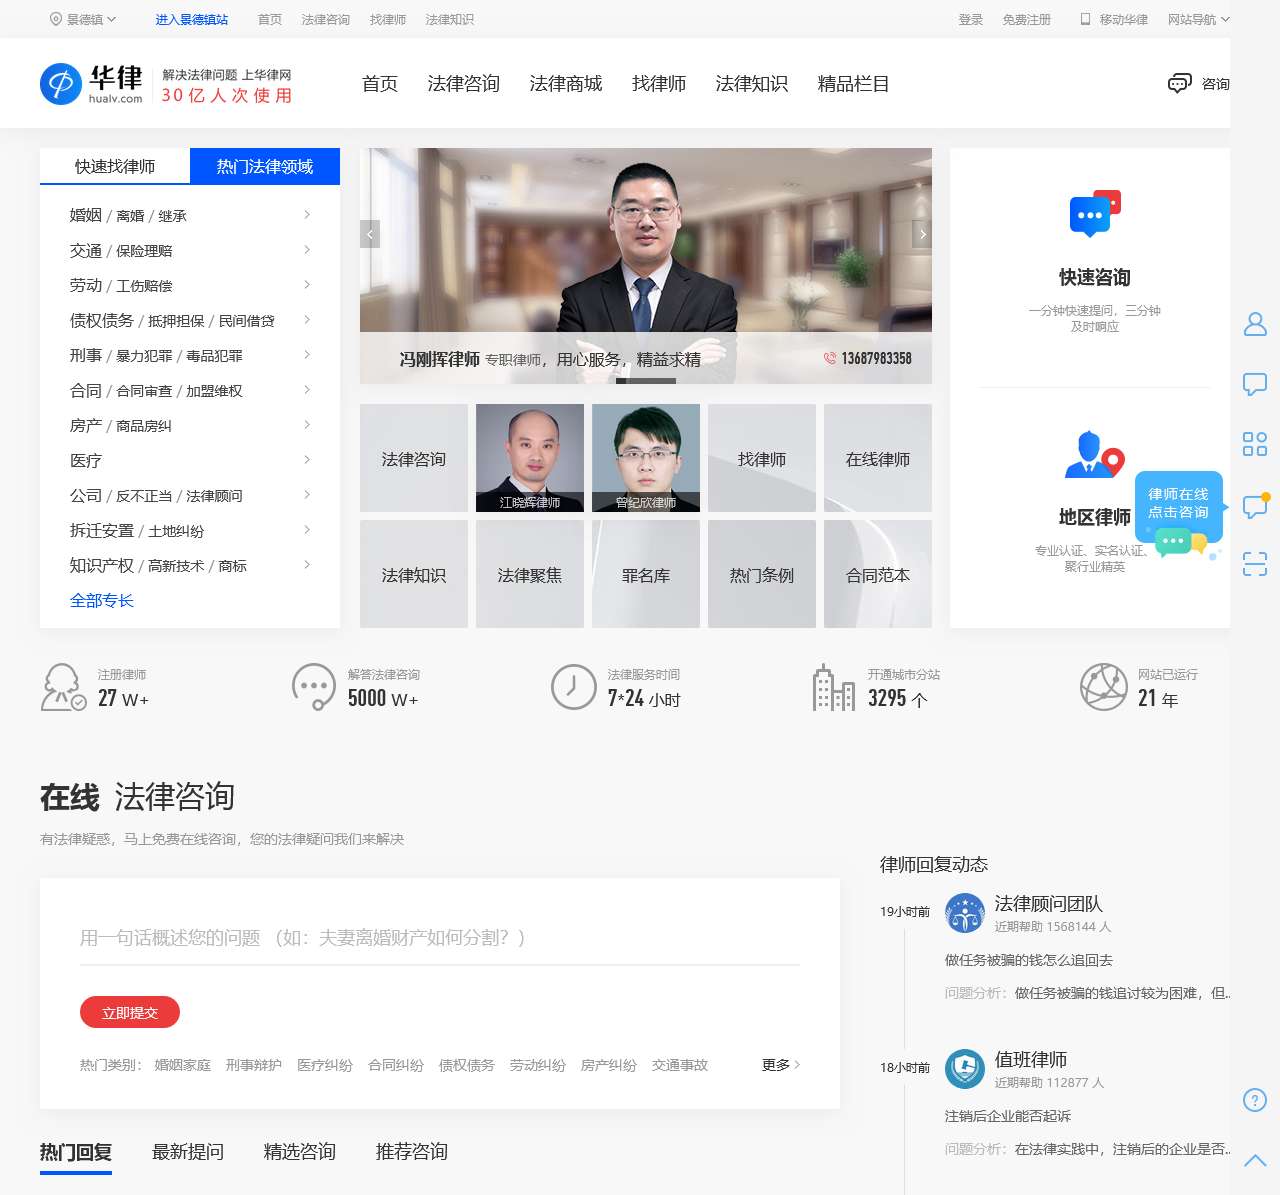Click the 移动华律 mobile phone icon
Screen dimensions: 1280x1195
(x=1085, y=19)
